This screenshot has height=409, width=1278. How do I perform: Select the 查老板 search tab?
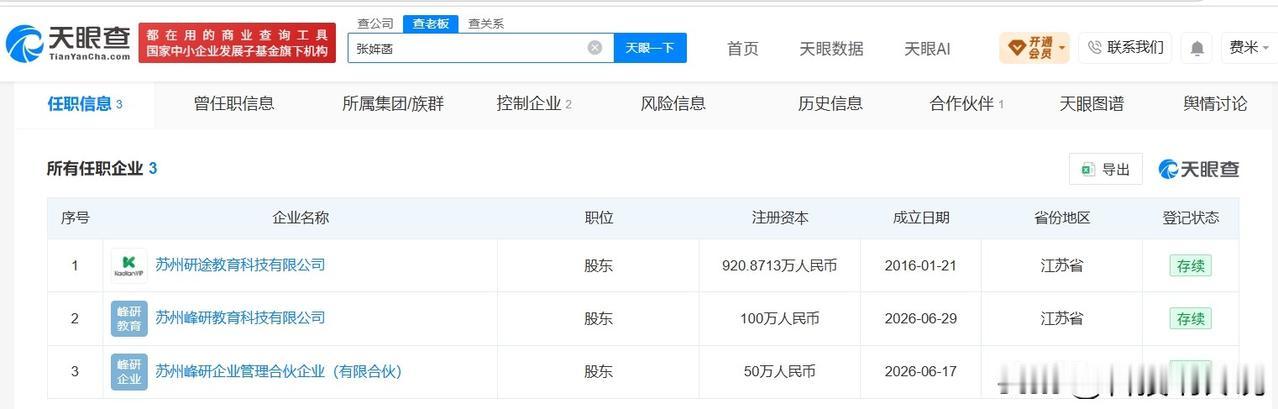click(431, 23)
